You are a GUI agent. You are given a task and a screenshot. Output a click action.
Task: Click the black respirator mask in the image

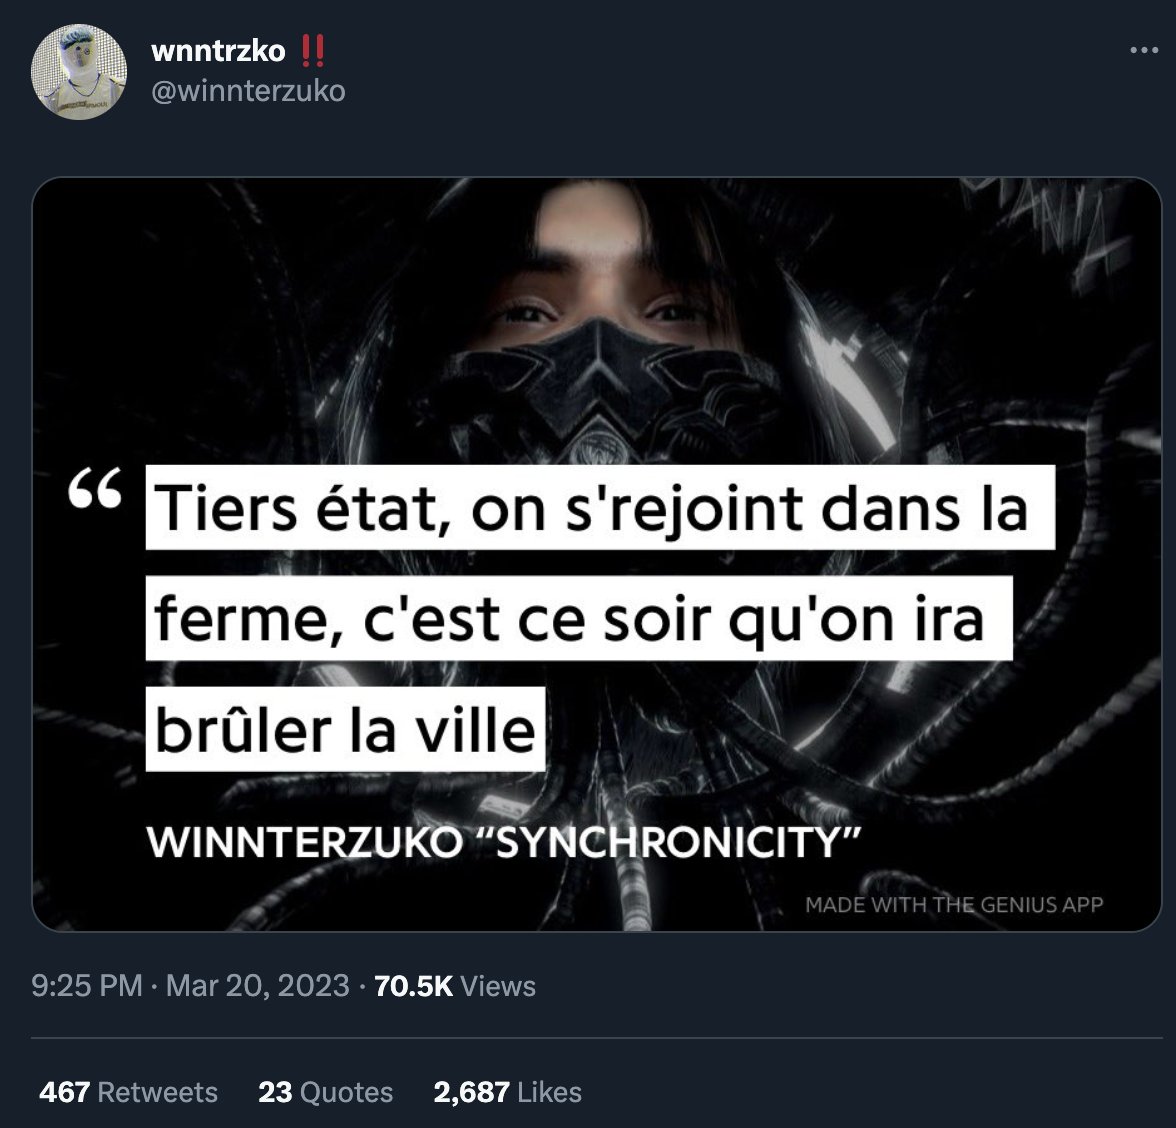600,392
